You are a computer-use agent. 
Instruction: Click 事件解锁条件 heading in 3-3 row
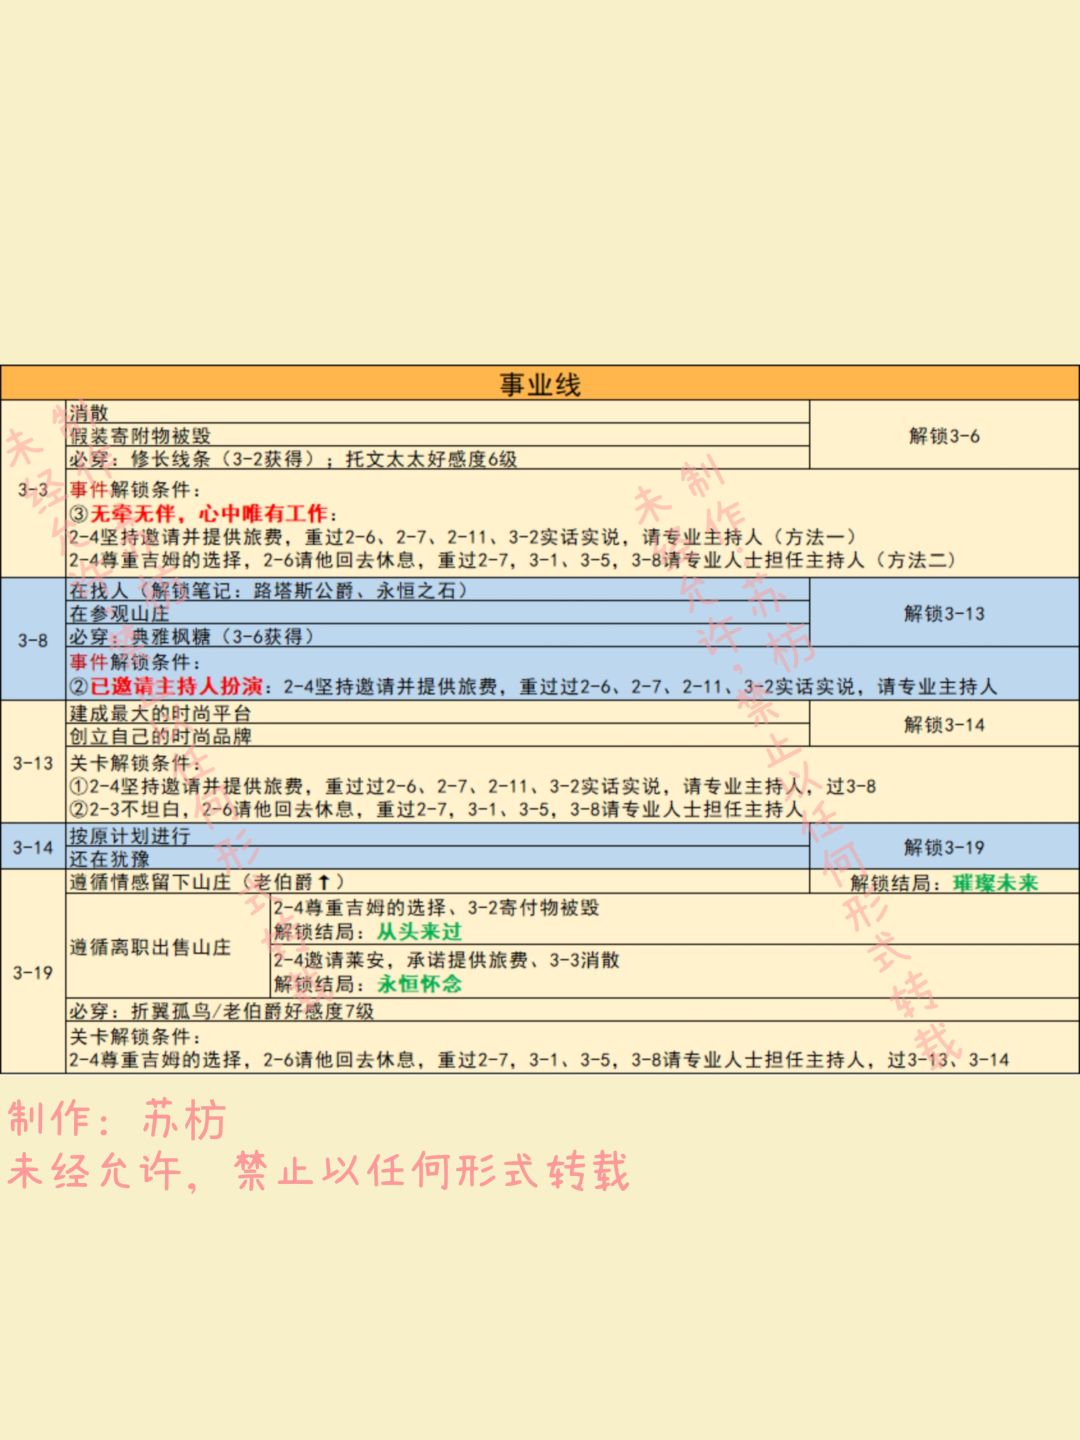(x=135, y=490)
